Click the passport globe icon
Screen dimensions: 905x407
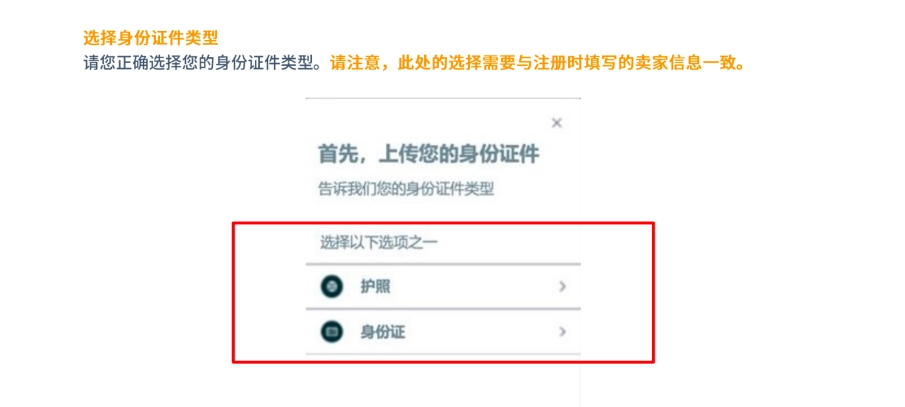pos(332,287)
